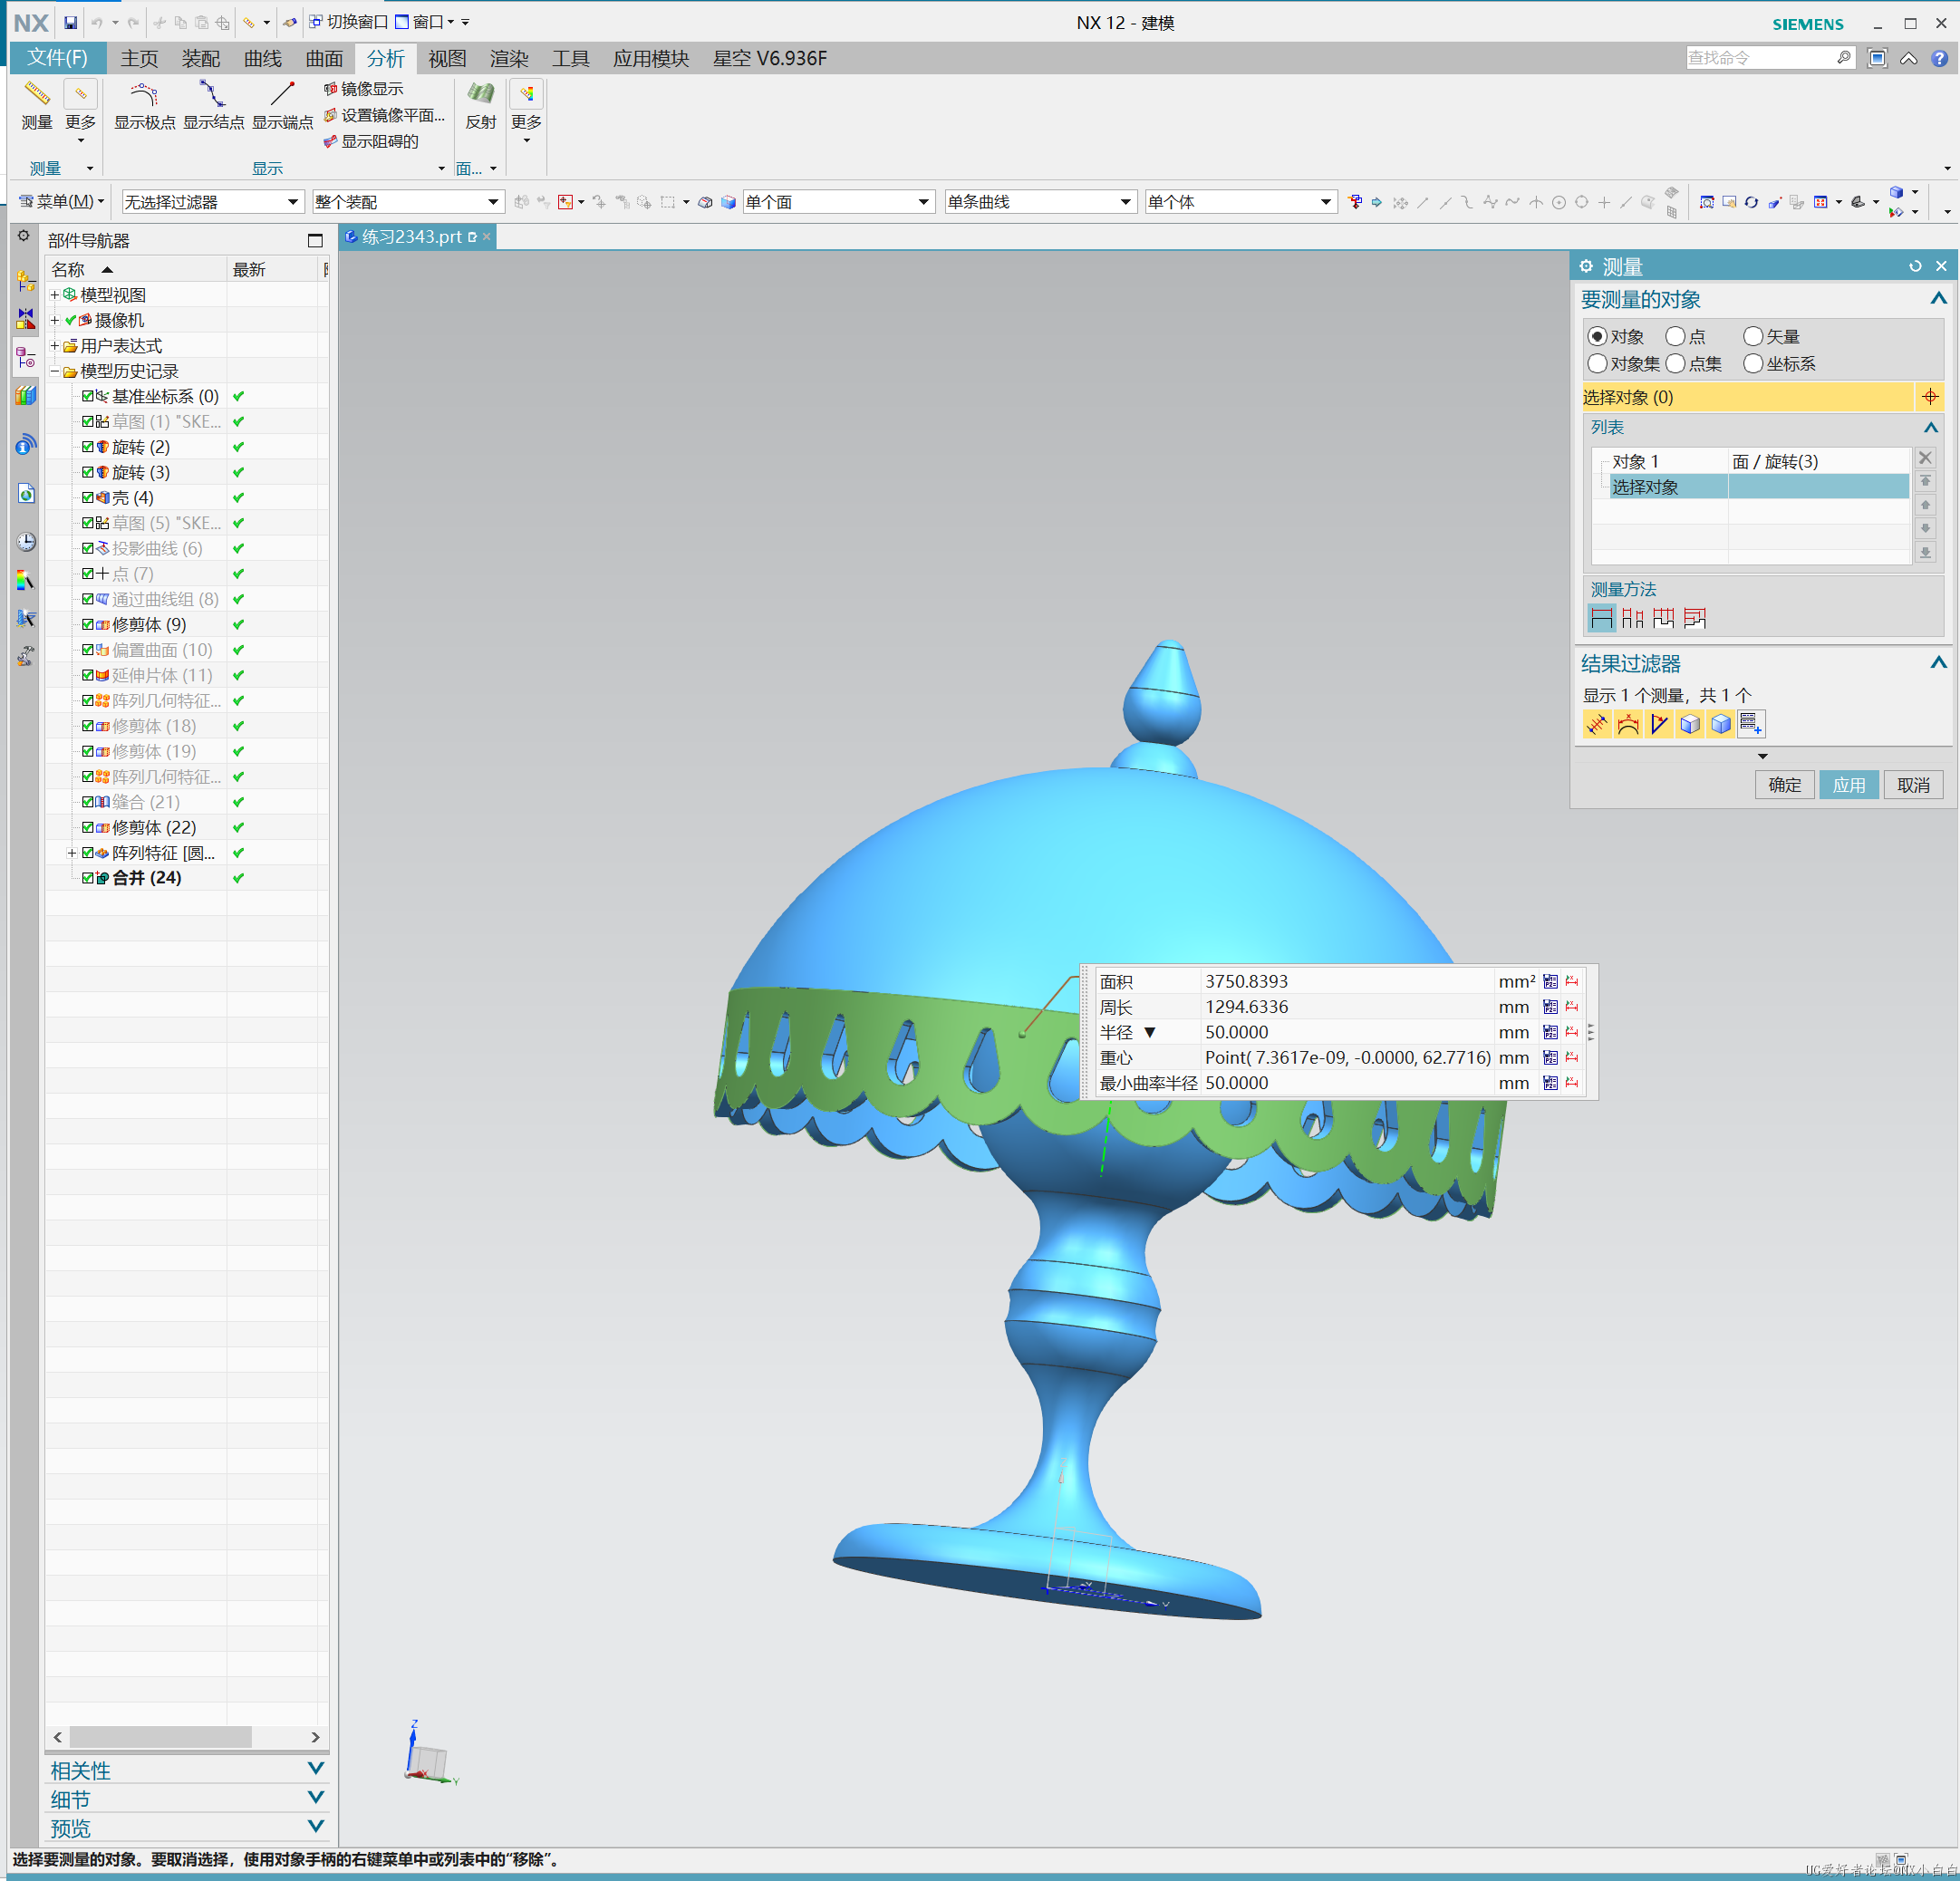Open the 半径 measurement type dropdown arrow

[1150, 1032]
